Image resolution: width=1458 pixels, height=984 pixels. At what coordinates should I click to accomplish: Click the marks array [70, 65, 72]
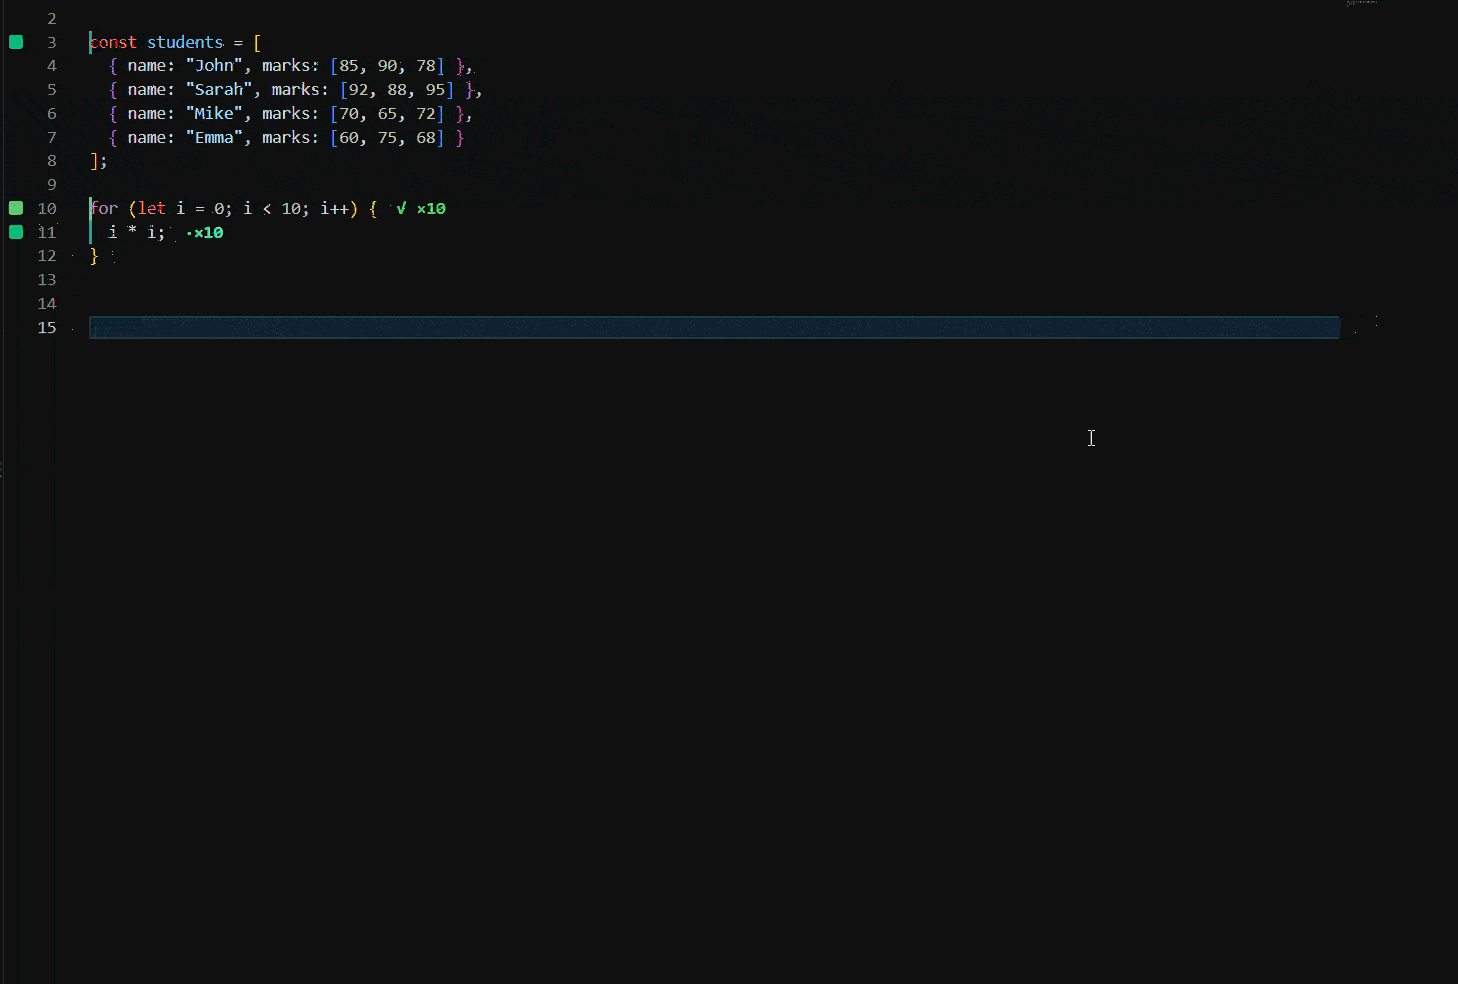(387, 114)
